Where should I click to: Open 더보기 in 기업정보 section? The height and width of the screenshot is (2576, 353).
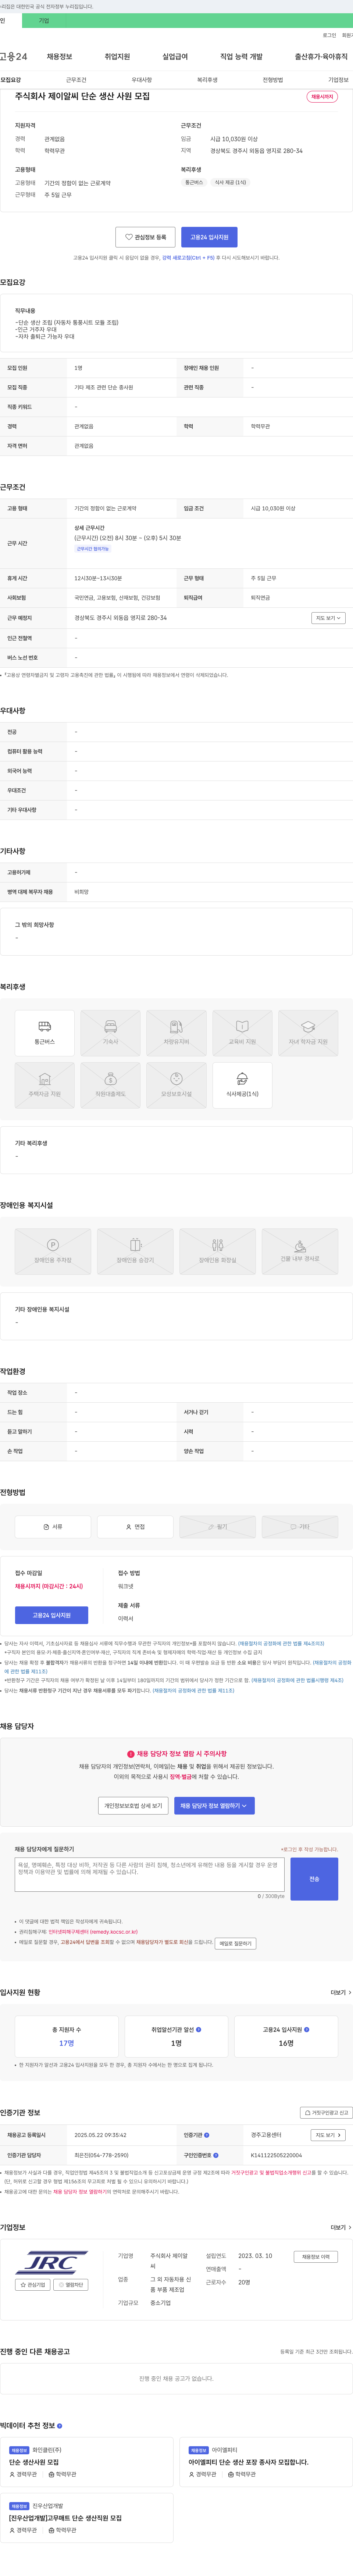pyautogui.click(x=341, y=2227)
